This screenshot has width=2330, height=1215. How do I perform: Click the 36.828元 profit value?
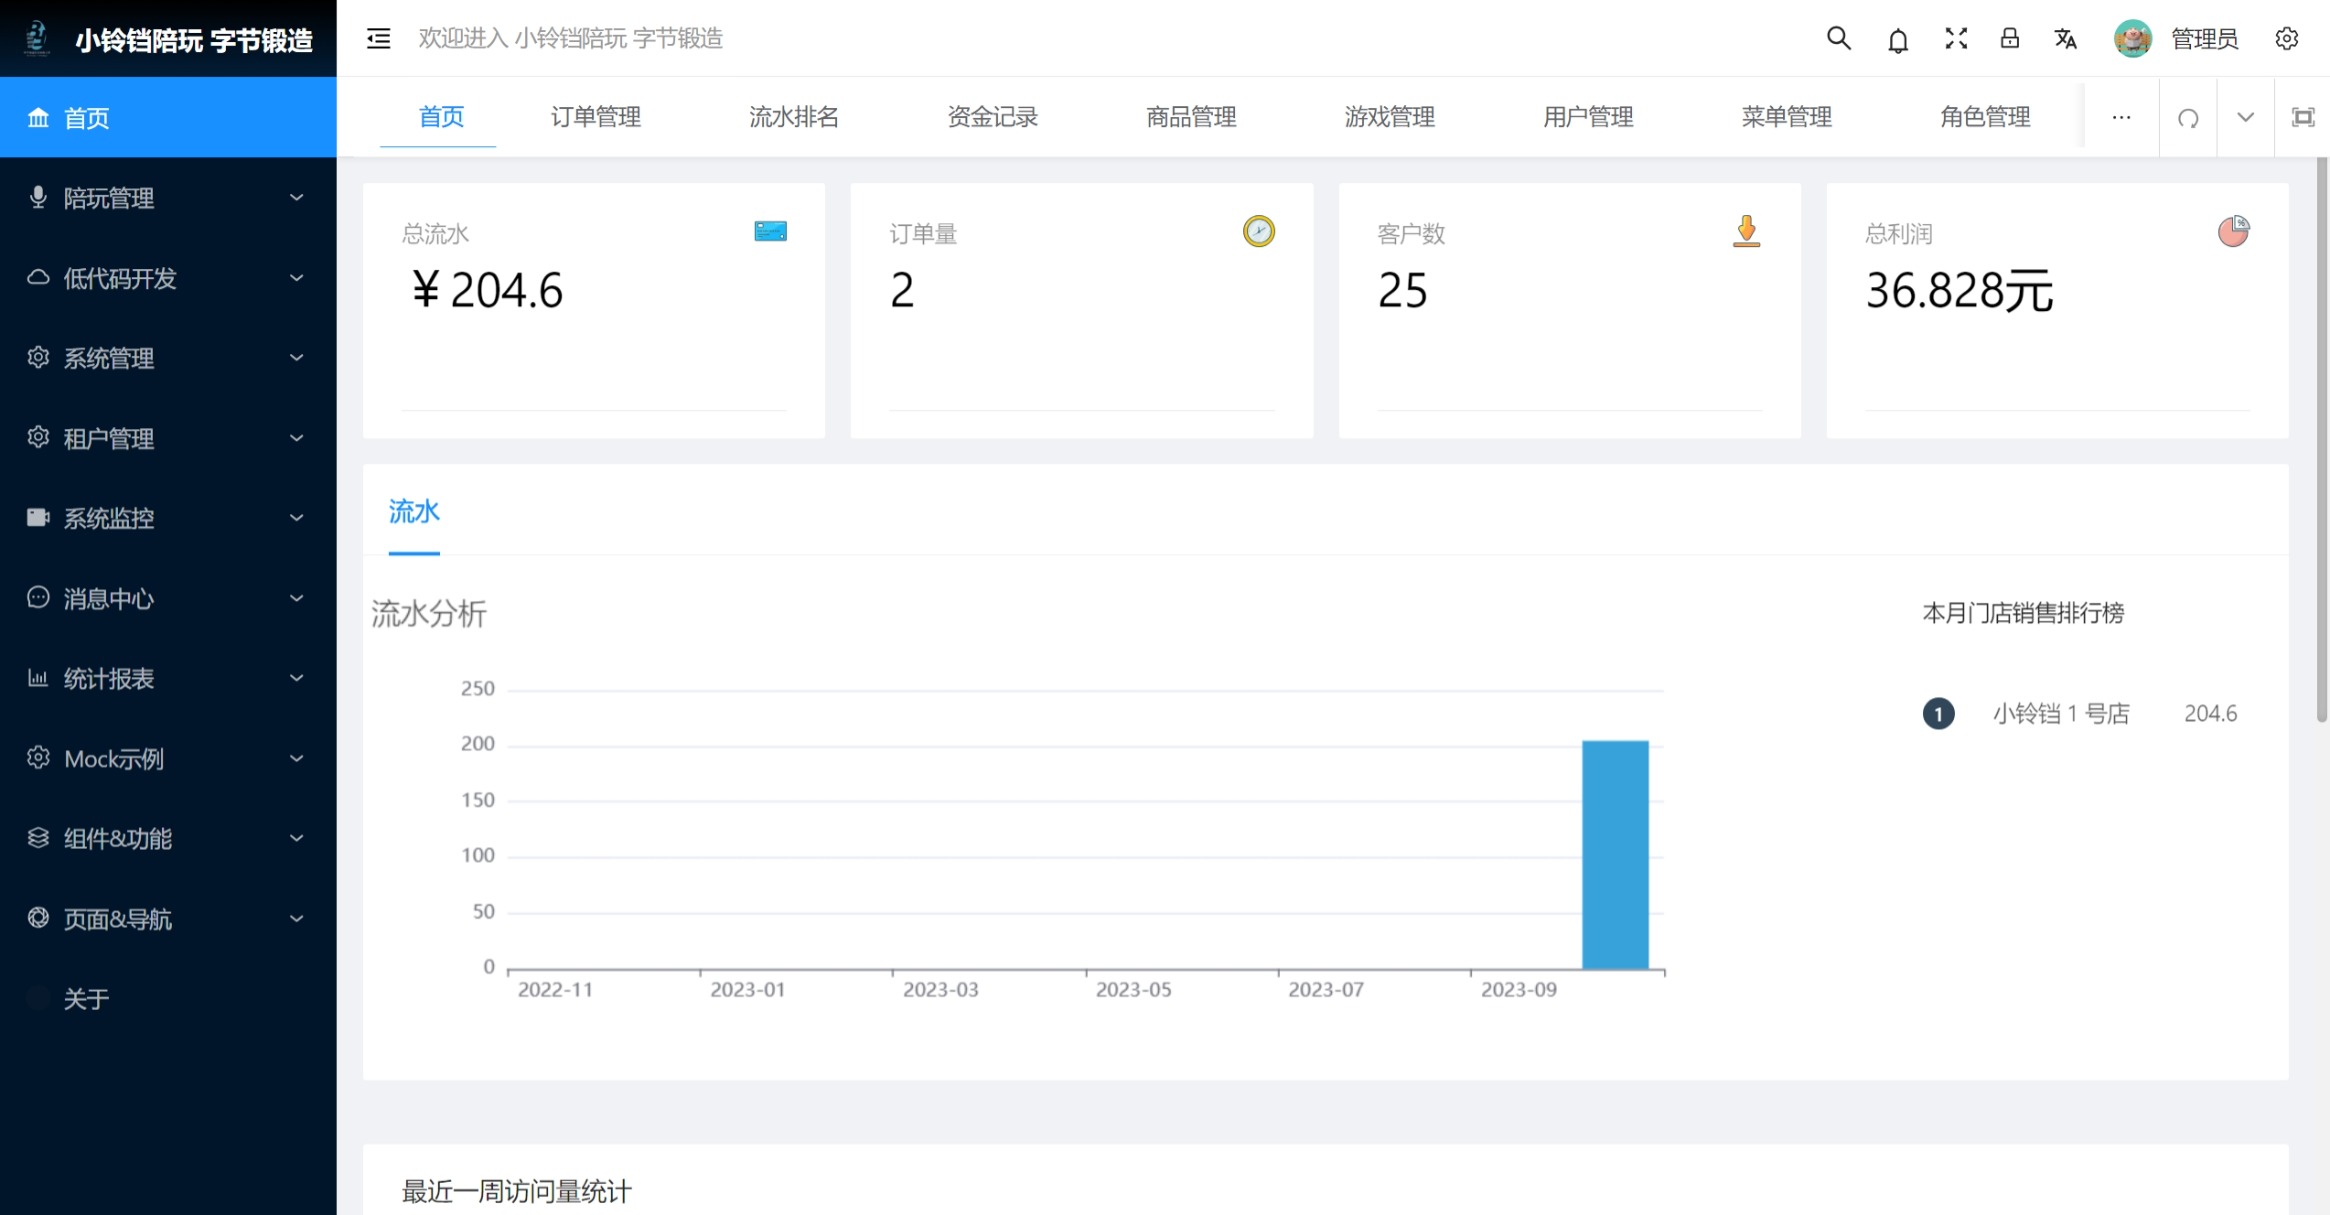(1959, 291)
